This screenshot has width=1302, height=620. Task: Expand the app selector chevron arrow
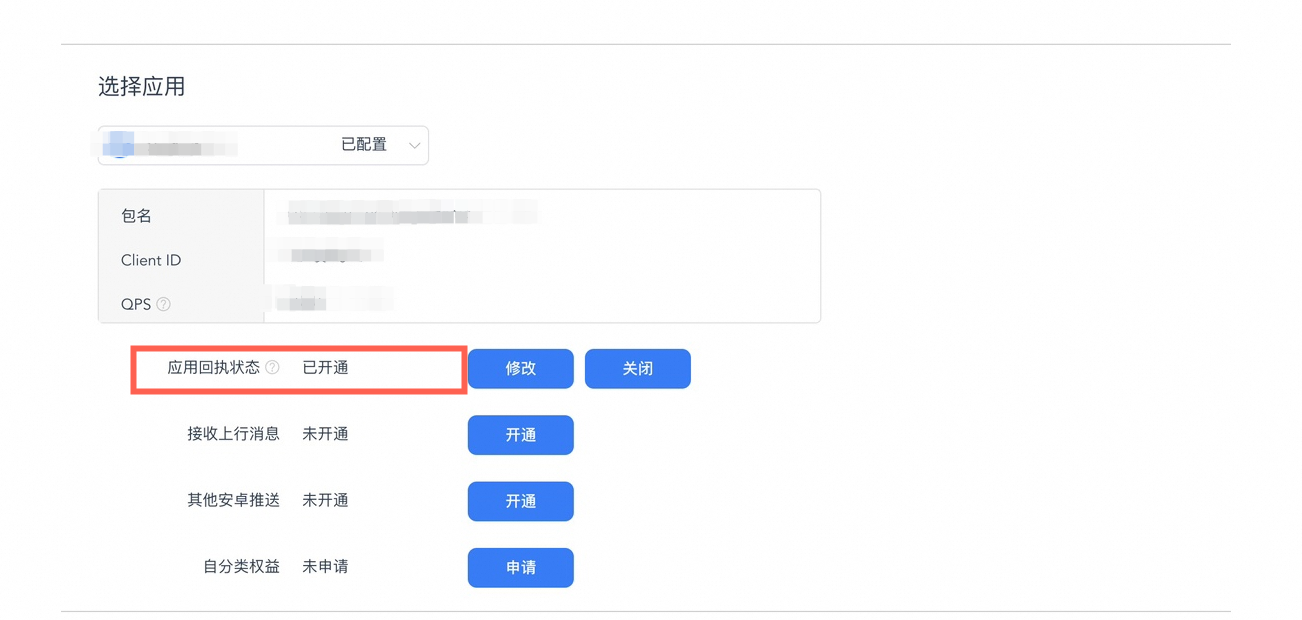(x=414, y=146)
